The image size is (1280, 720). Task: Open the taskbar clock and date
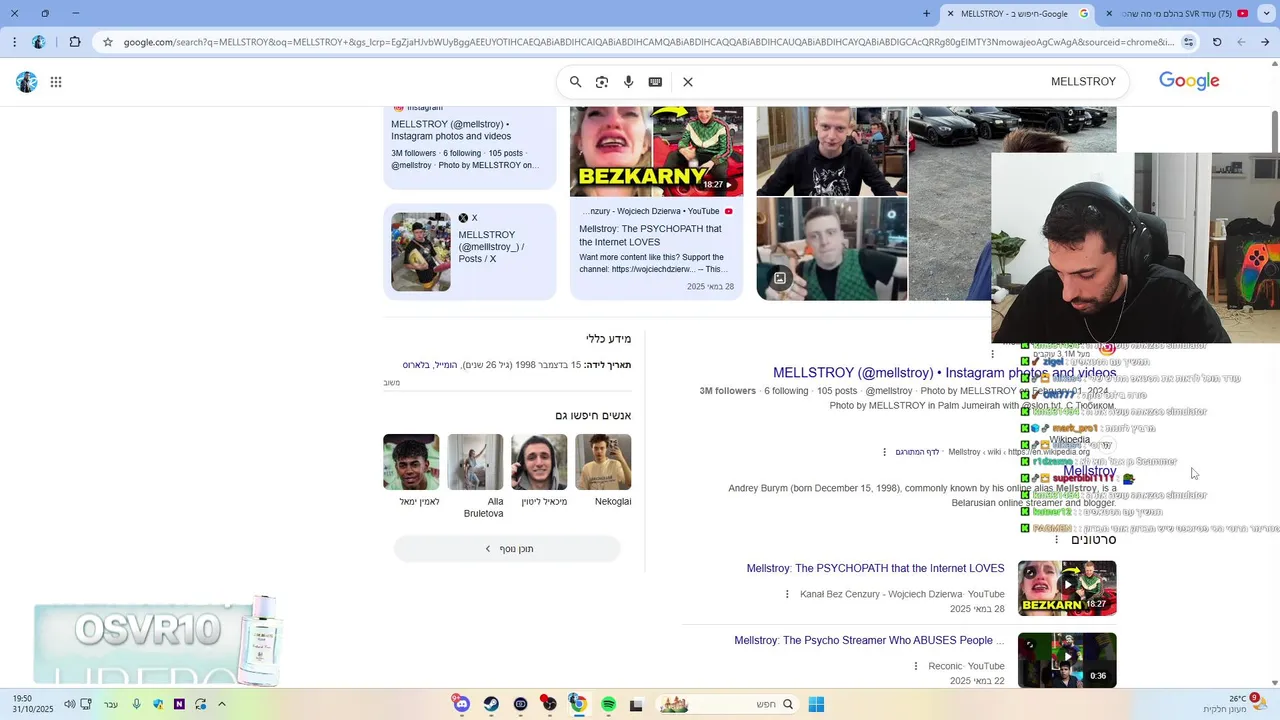click(33, 704)
